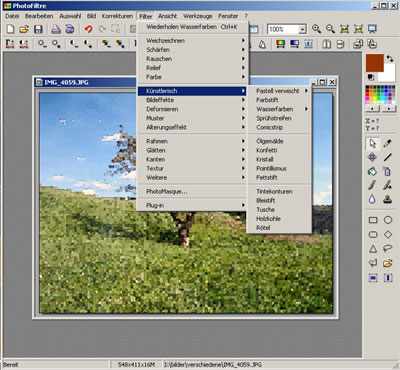Choose the Lasso selection shape
The image size is (400, 370).
pos(388,248)
